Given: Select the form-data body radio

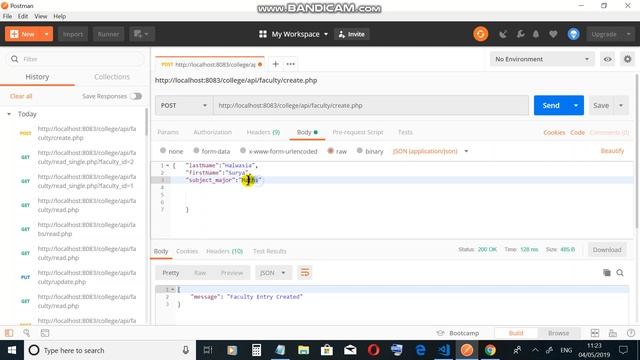Looking at the screenshot, I should click(196, 151).
